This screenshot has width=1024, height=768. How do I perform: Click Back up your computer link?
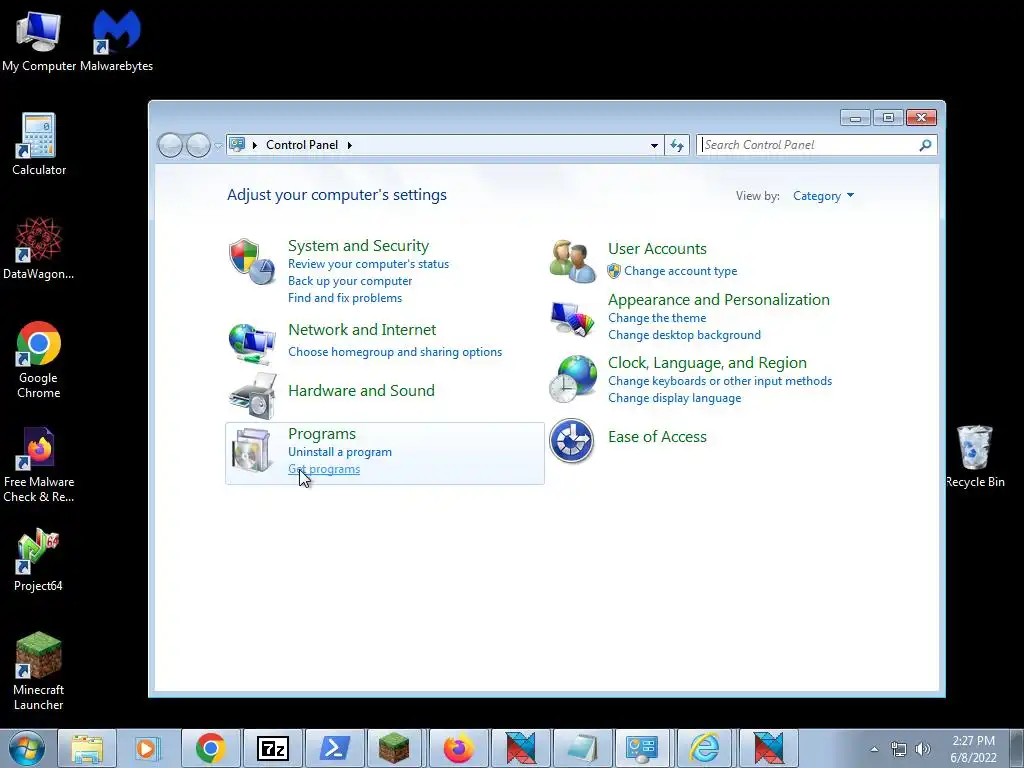(350, 281)
